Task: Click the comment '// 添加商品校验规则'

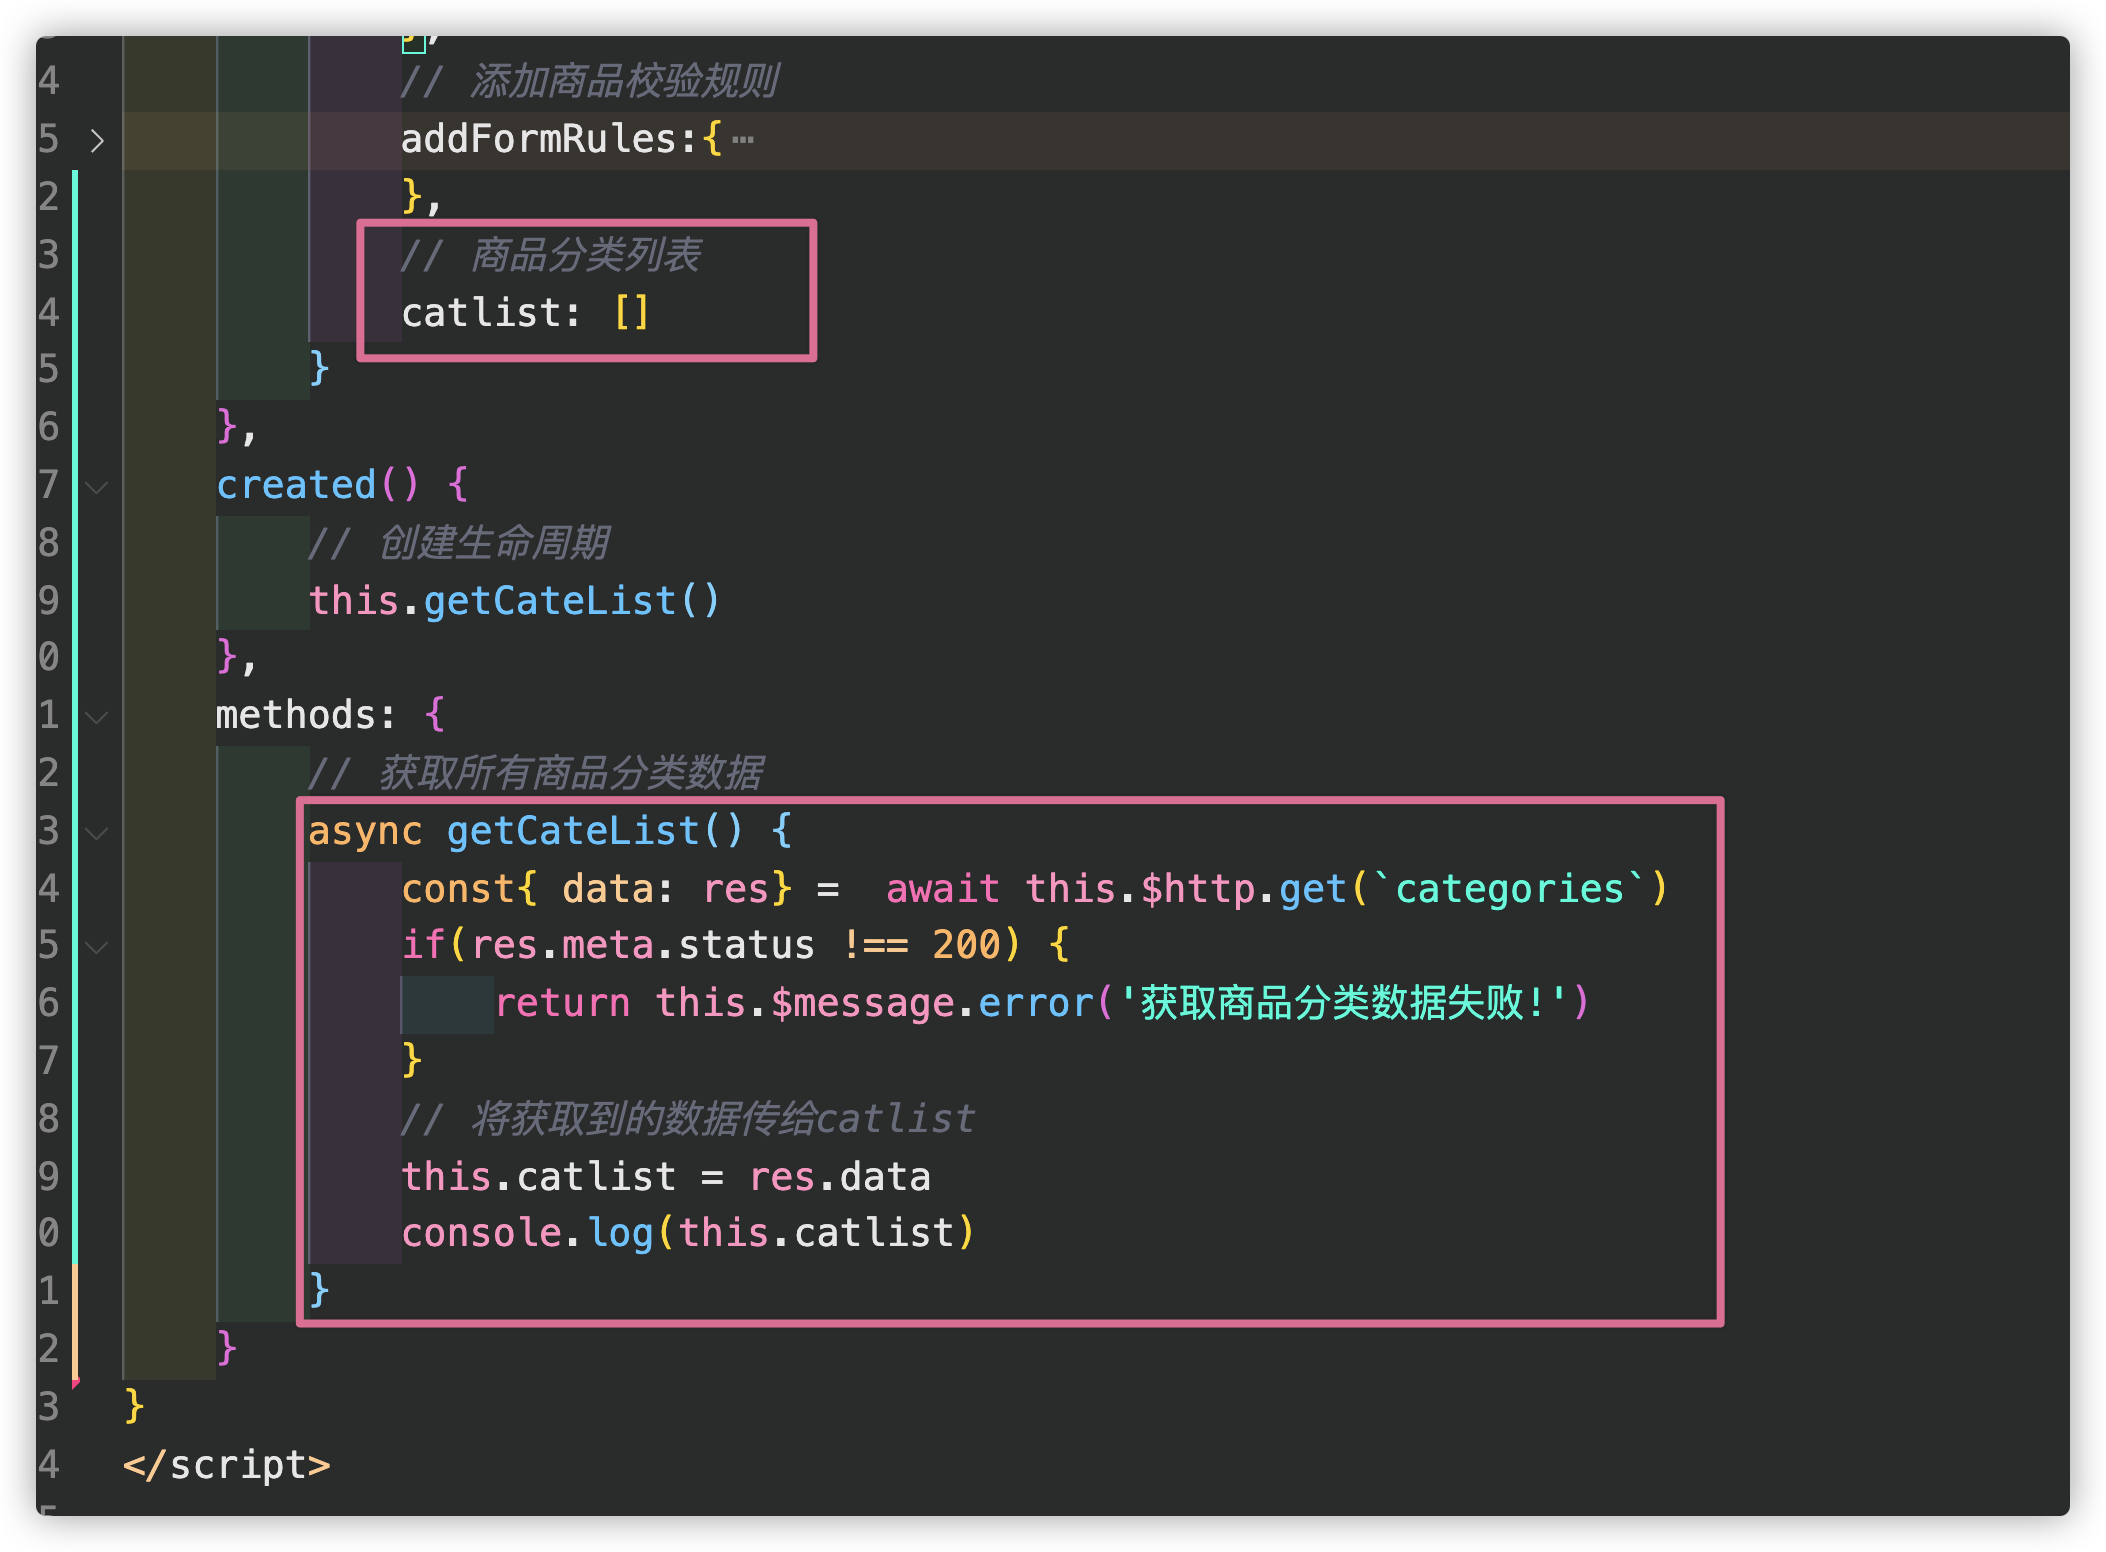Action: click(590, 81)
